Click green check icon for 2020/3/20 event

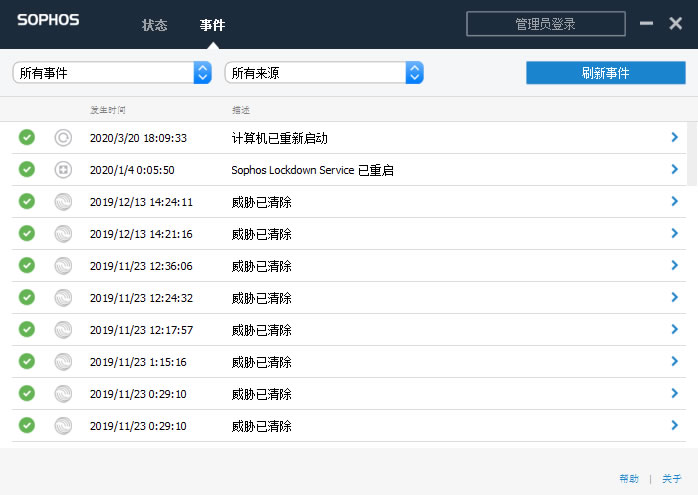(27, 138)
